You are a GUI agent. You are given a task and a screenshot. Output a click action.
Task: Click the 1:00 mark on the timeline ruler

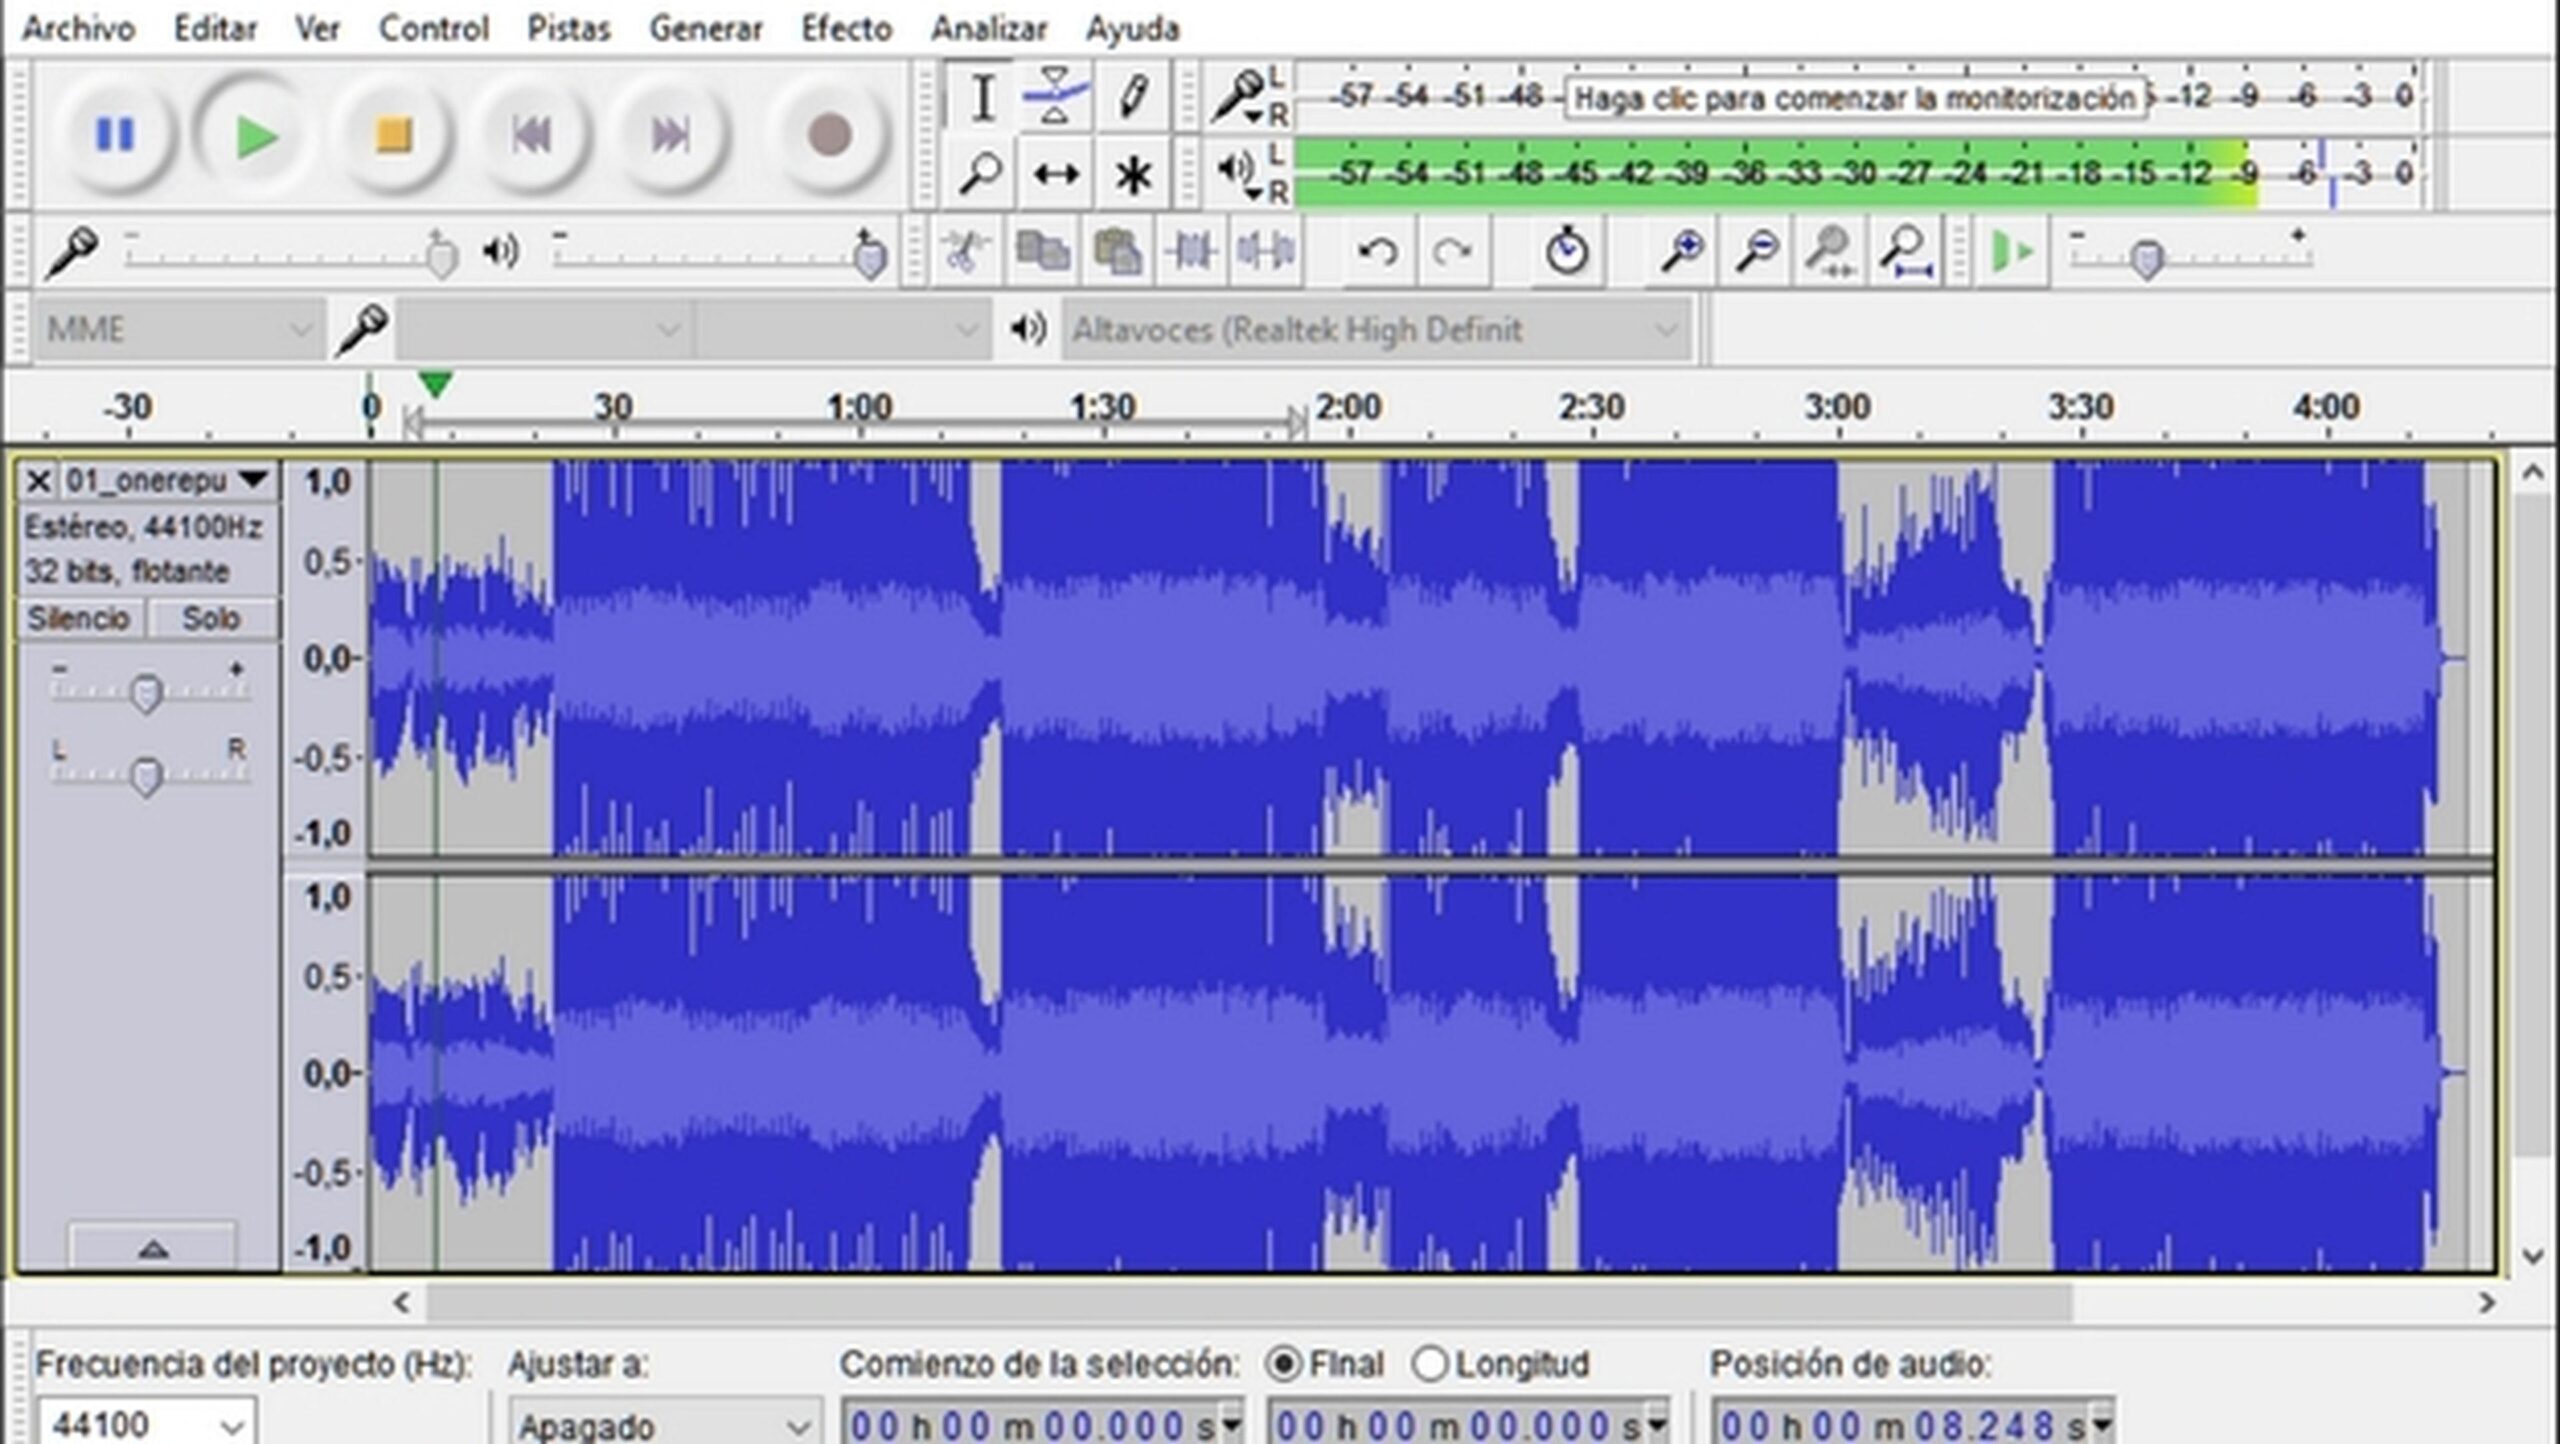coord(860,407)
